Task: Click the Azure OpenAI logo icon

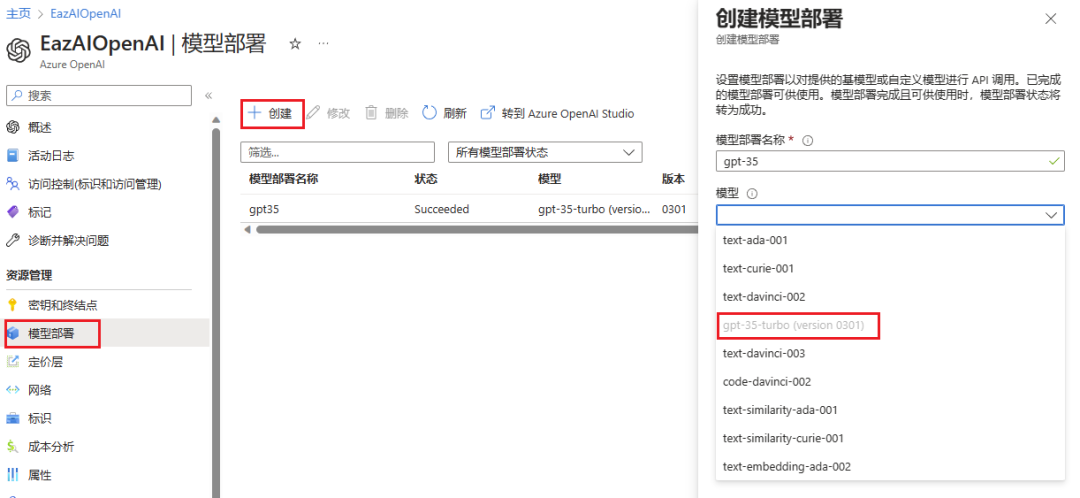Action: (x=19, y=50)
